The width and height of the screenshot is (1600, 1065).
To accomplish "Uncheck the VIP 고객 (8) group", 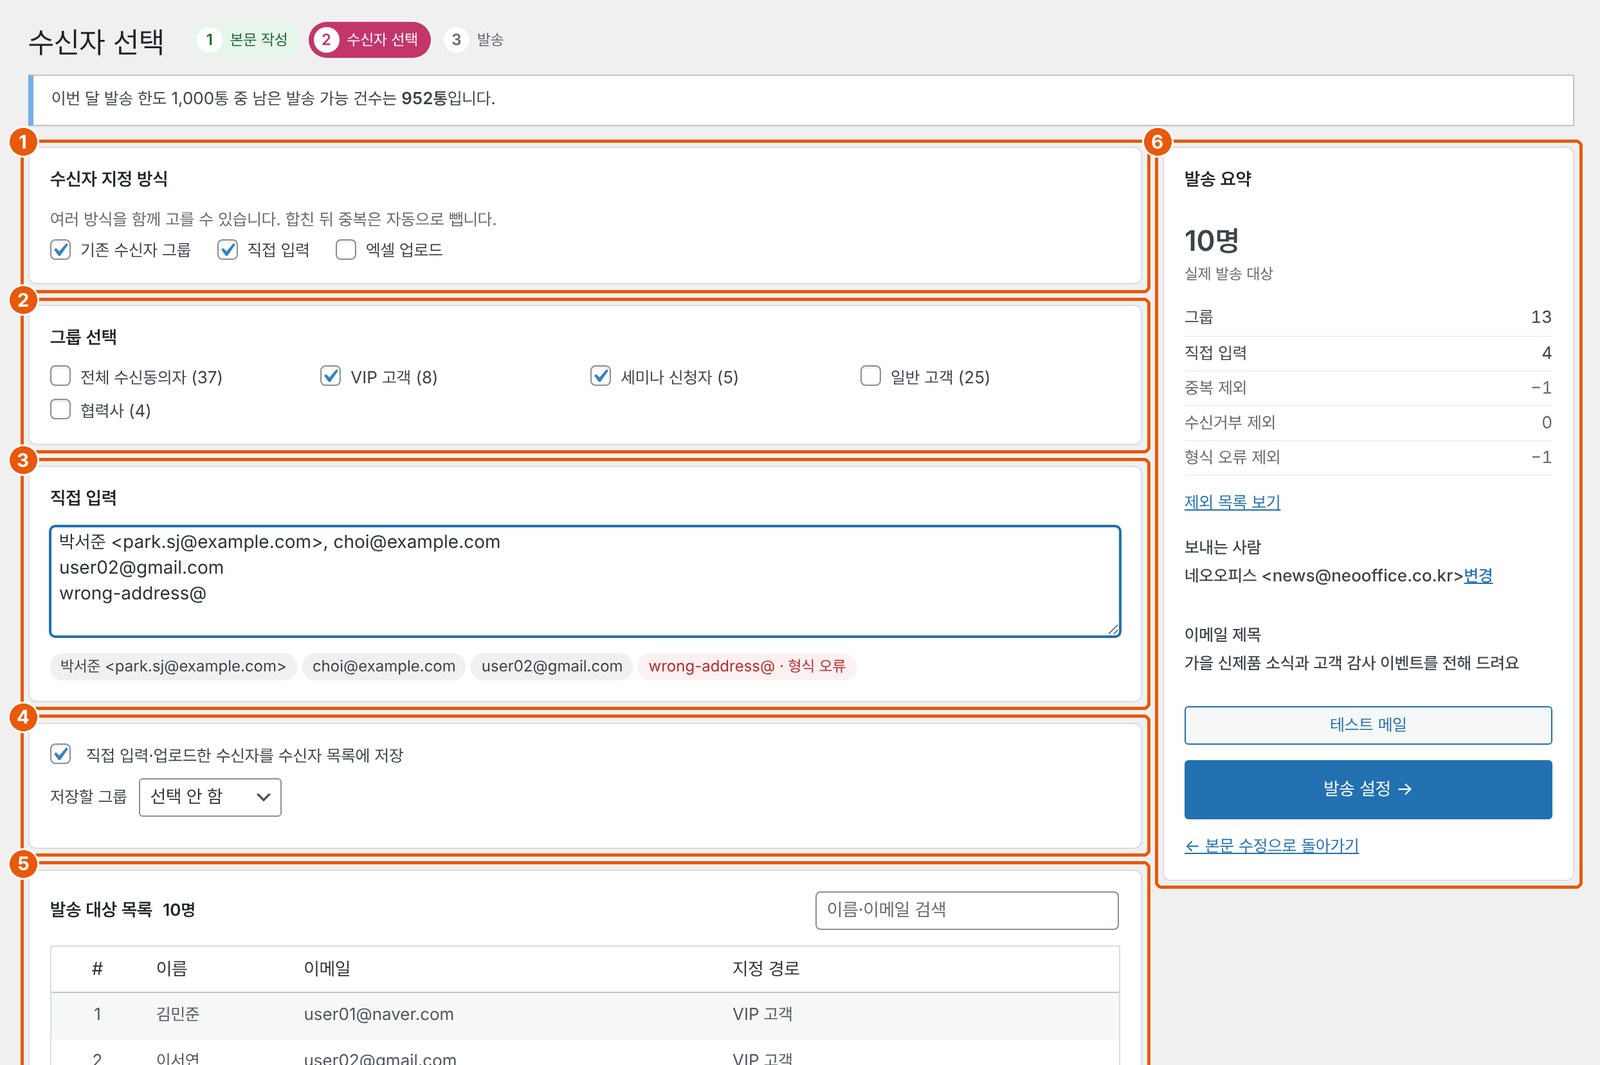I will click(x=331, y=376).
